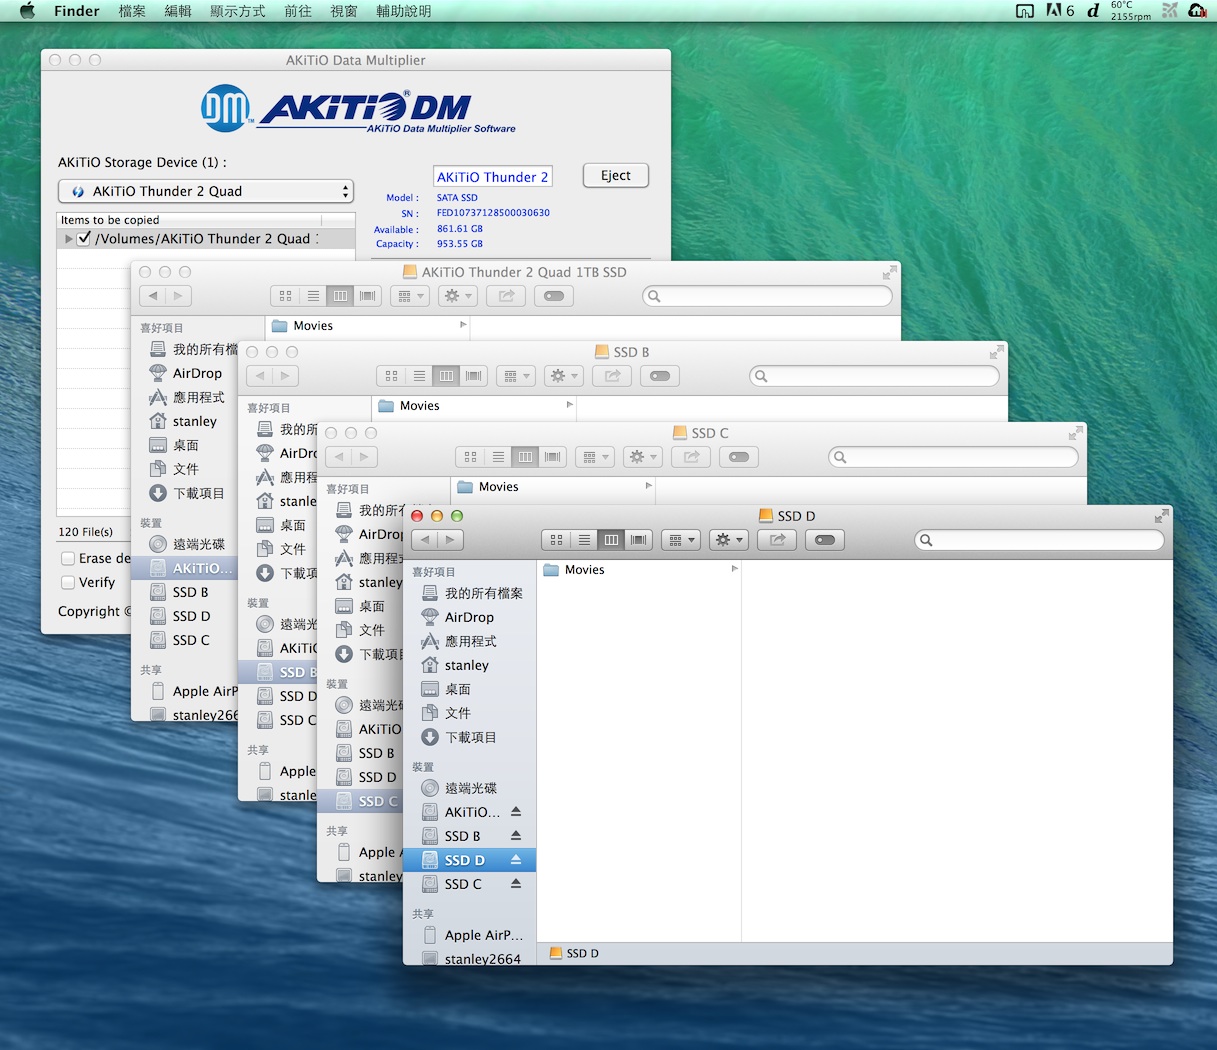This screenshot has height=1050, width=1217.
Task: Expand the /Volumes/AKiTiO Thunder 2 Quad tree row
Action: (69, 239)
